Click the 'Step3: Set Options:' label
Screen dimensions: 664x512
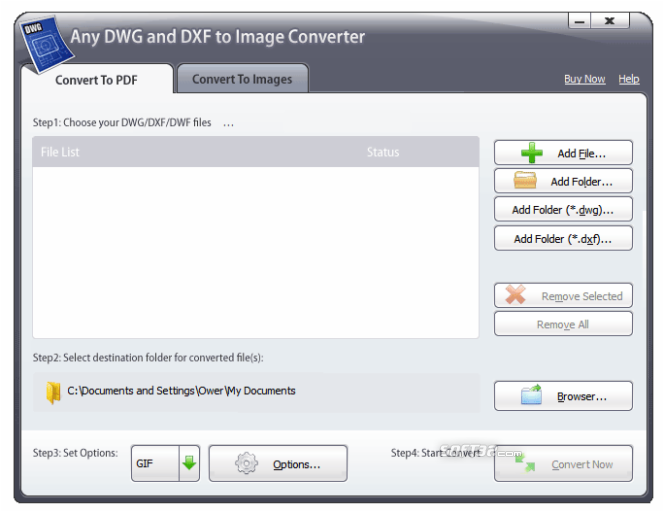75,453
